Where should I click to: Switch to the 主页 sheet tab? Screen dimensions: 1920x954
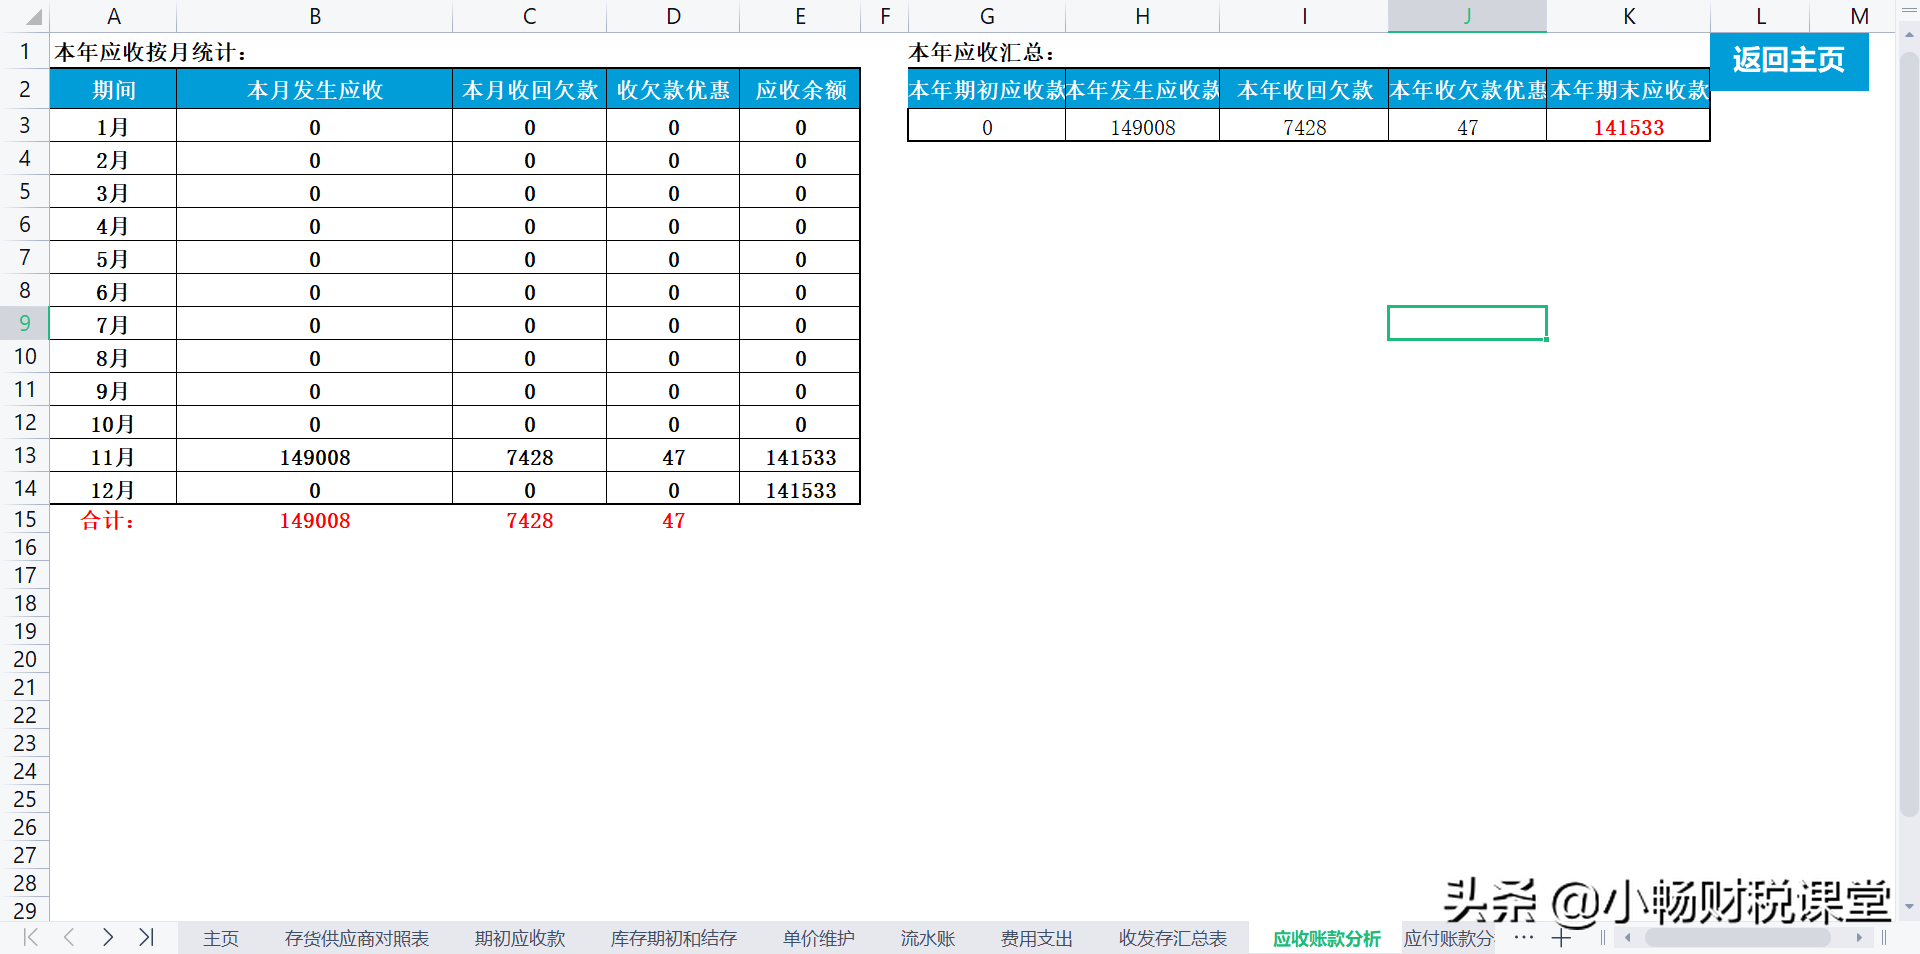pyautogui.click(x=220, y=938)
